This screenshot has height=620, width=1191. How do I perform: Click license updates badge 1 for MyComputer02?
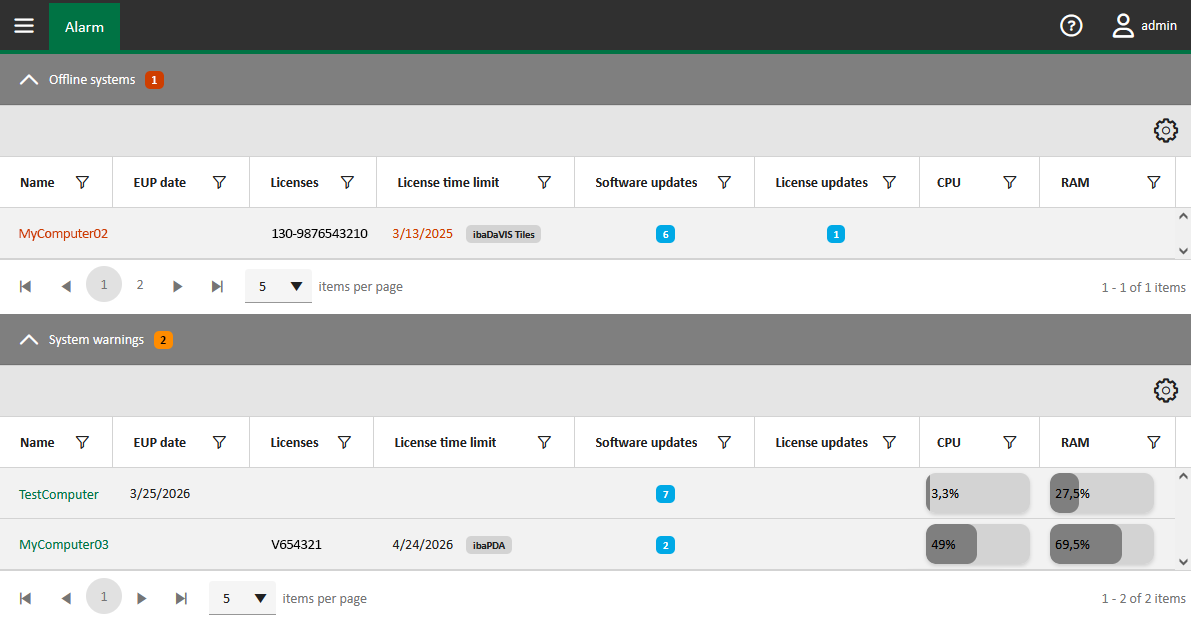[x=836, y=234]
